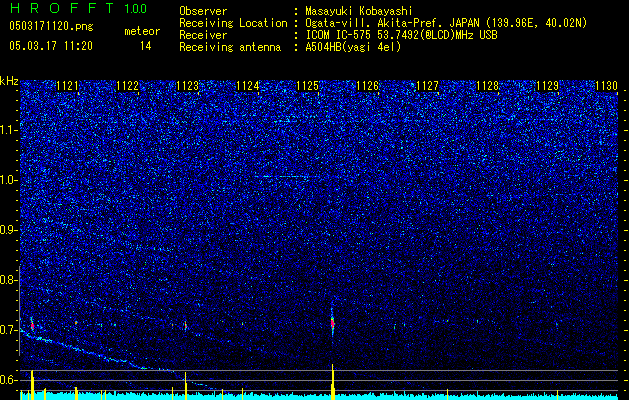Click the 1123 time axis marker
The width and height of the screenshot is (629, 400).
click(x=188, y=86)
